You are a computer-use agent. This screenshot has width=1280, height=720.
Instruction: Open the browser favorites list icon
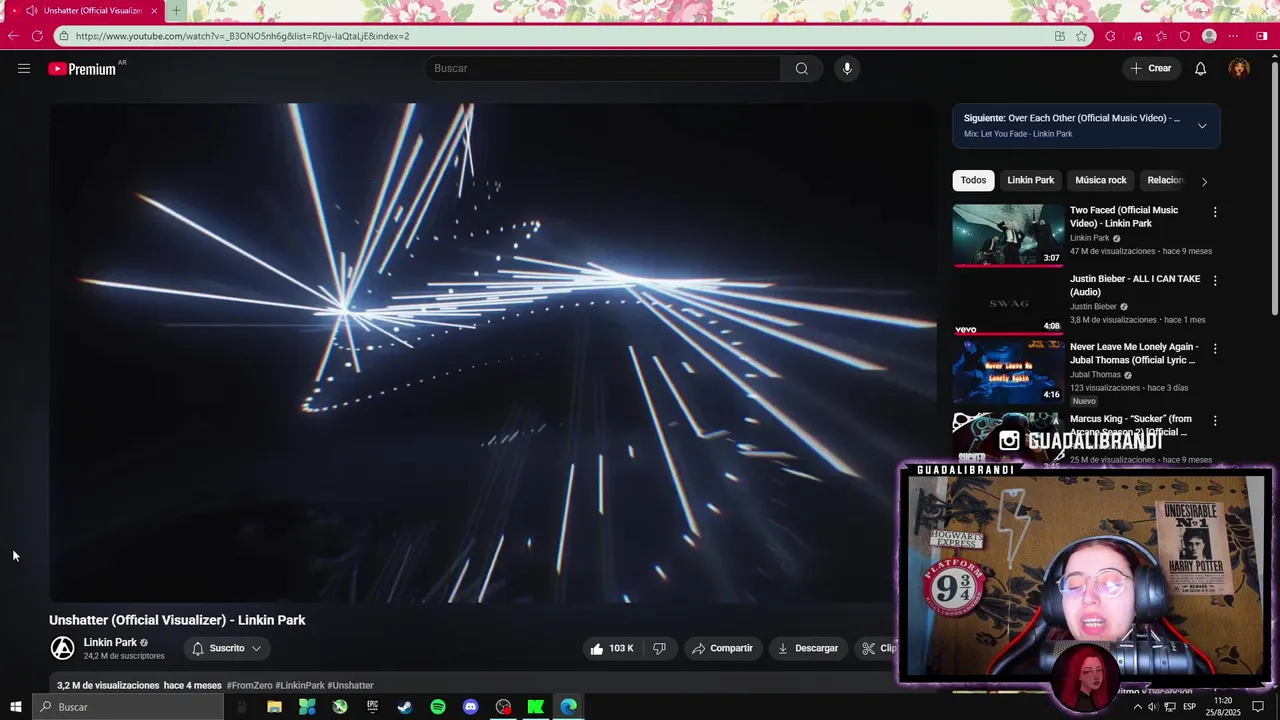(1161, 36)
